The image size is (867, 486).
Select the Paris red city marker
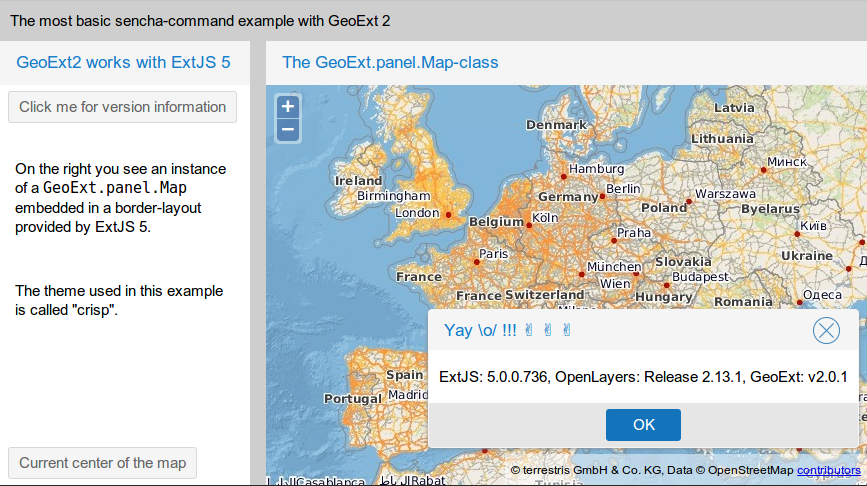coord(477,262)
